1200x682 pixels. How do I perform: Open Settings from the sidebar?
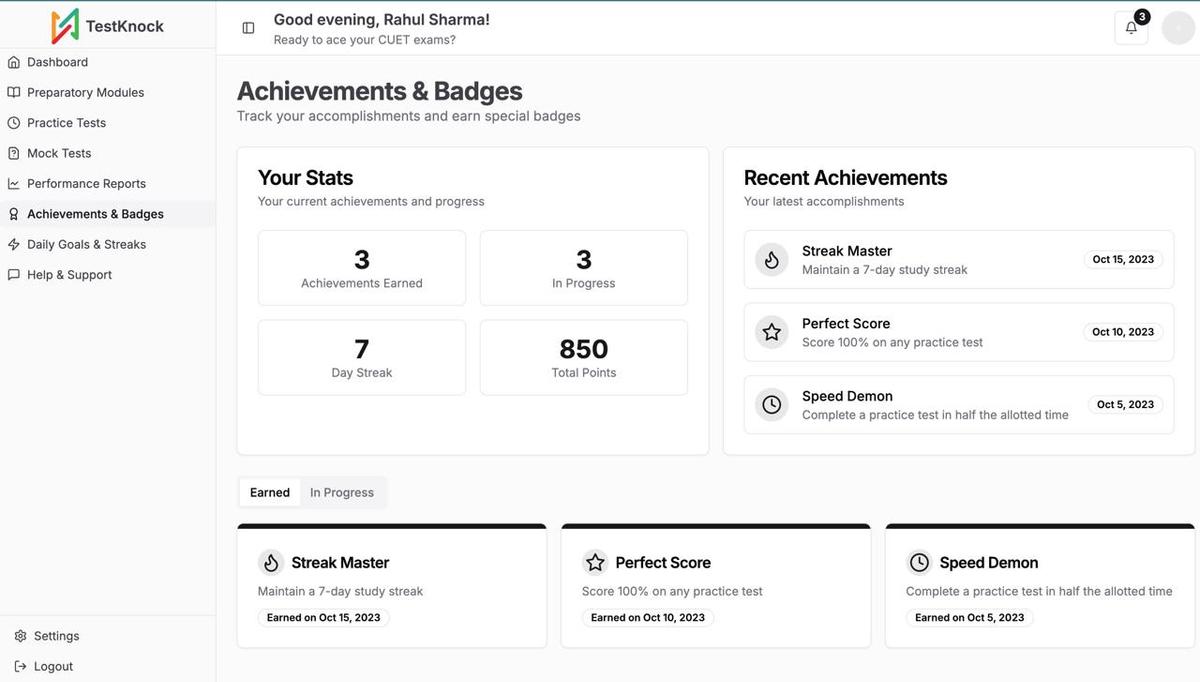(57, 635)
